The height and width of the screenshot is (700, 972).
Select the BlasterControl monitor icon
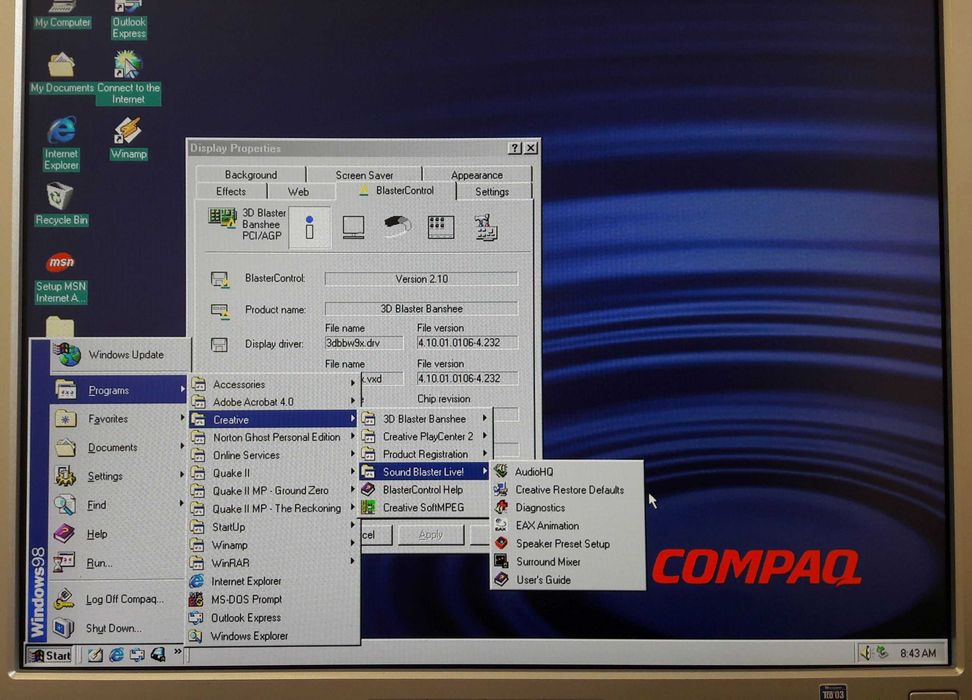click(x=353, y=228)
